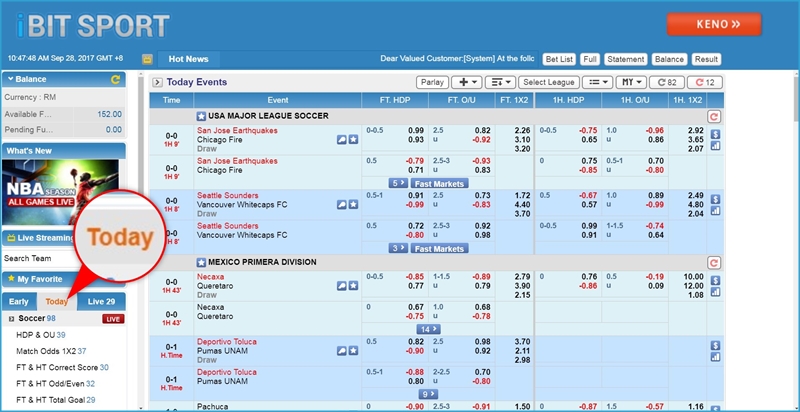Open the MY odds type dropdown

pyautogui.click(x=630, y=82)
